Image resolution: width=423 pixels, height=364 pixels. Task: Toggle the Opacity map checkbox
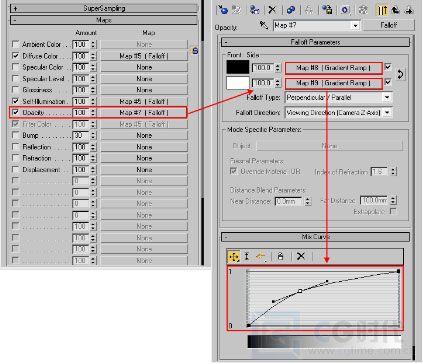tap(15, 112)
